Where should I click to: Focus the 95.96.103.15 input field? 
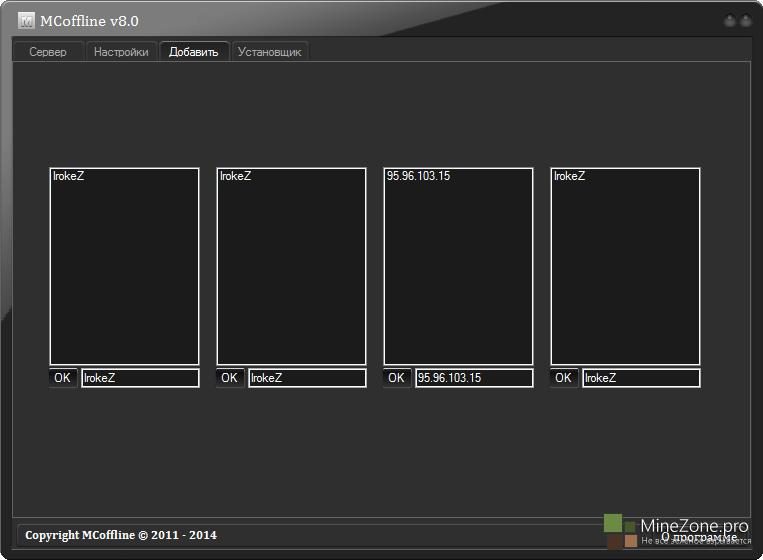[x=473, y=378]
